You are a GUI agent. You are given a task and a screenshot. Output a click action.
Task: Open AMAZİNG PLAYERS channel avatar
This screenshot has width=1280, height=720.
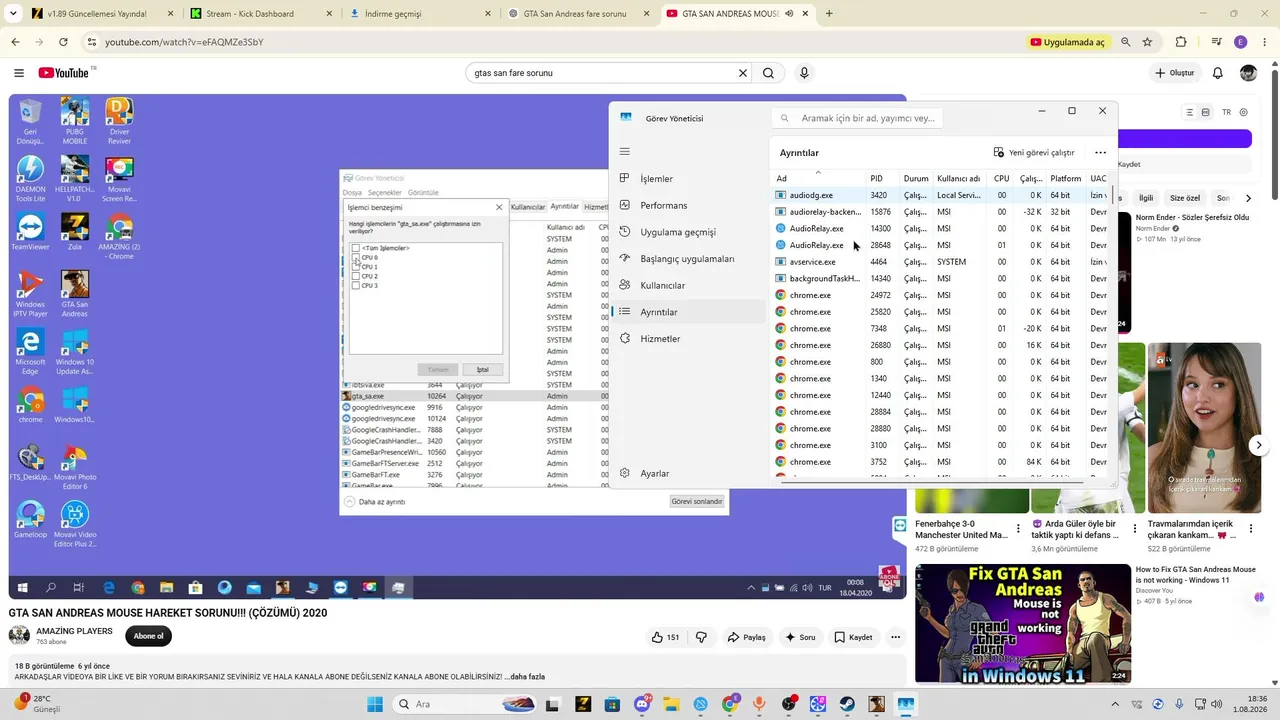19,636
